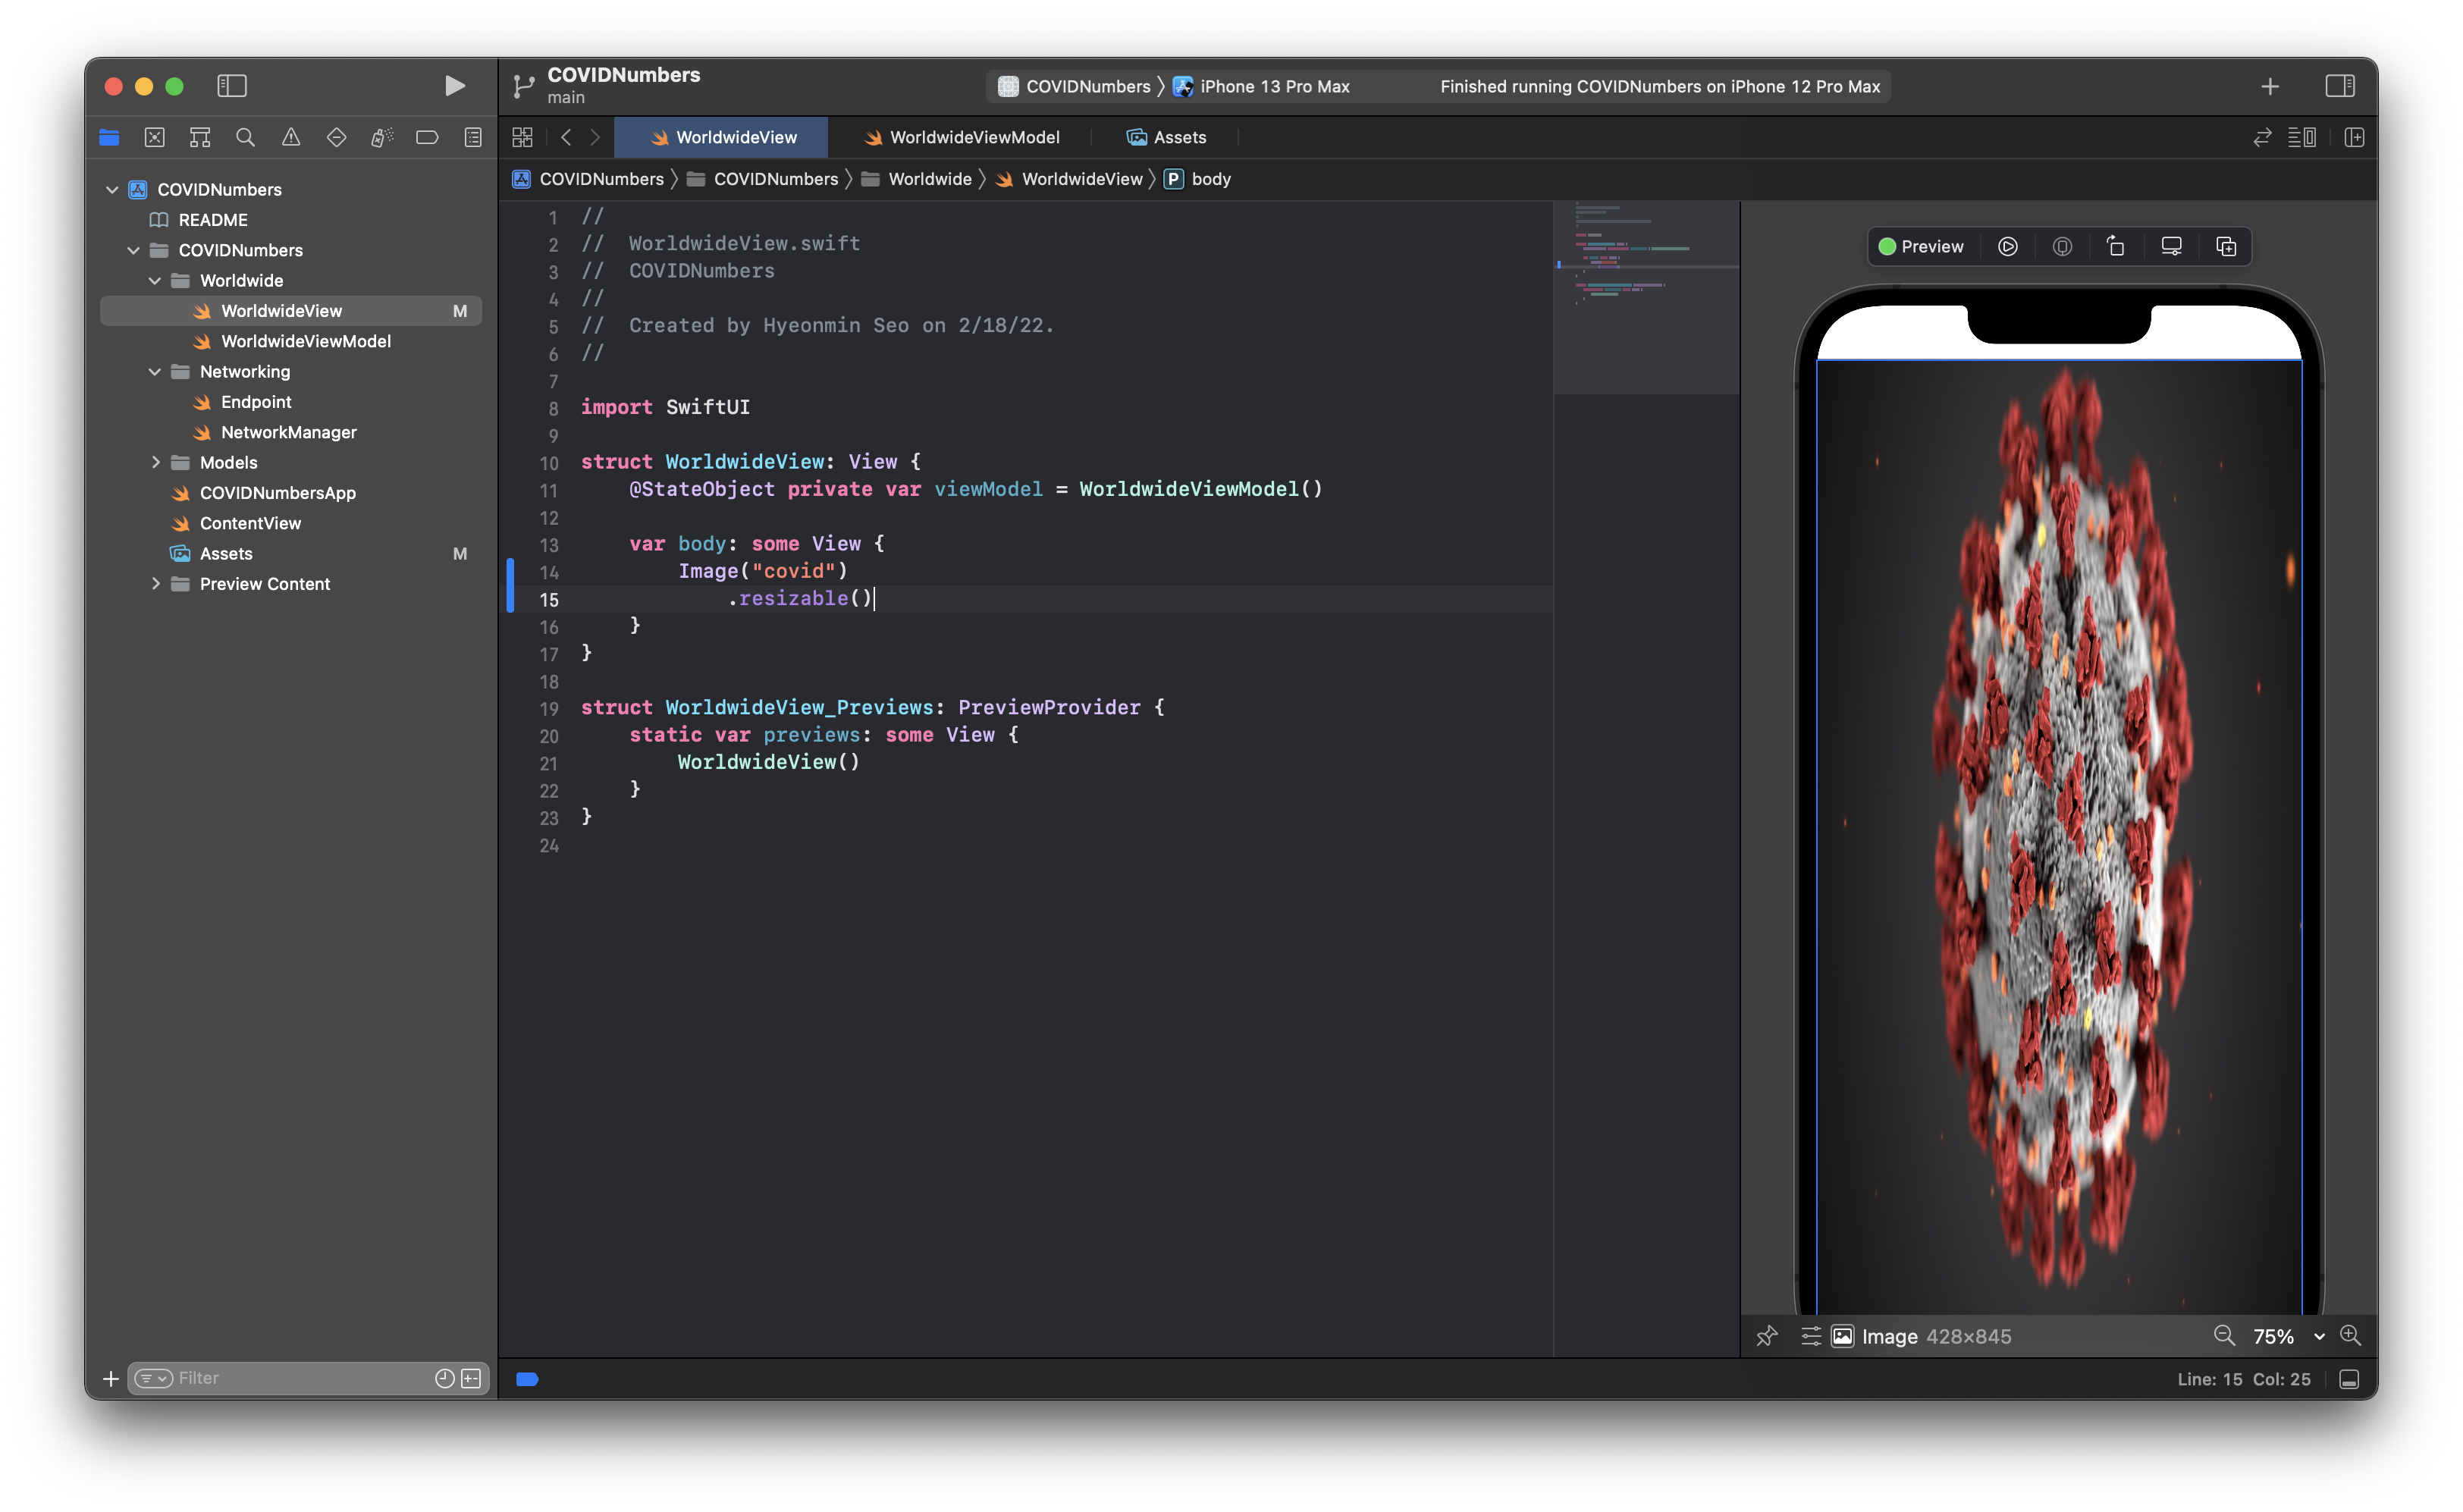Open the Find navigator magnifier icon
The width and height of the screenshot is (2463, 1512).
(245, 137)
